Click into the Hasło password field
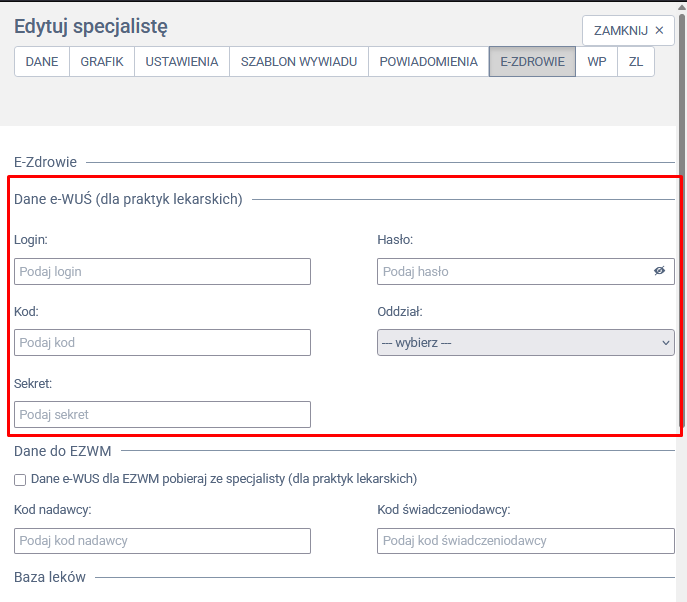 coord(510,271)
